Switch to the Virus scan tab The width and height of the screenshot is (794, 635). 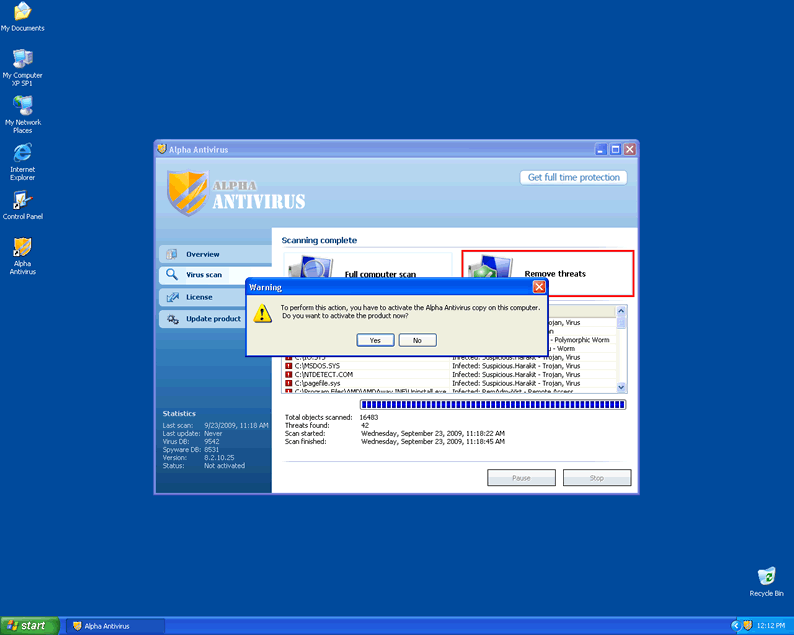point(204,275)
